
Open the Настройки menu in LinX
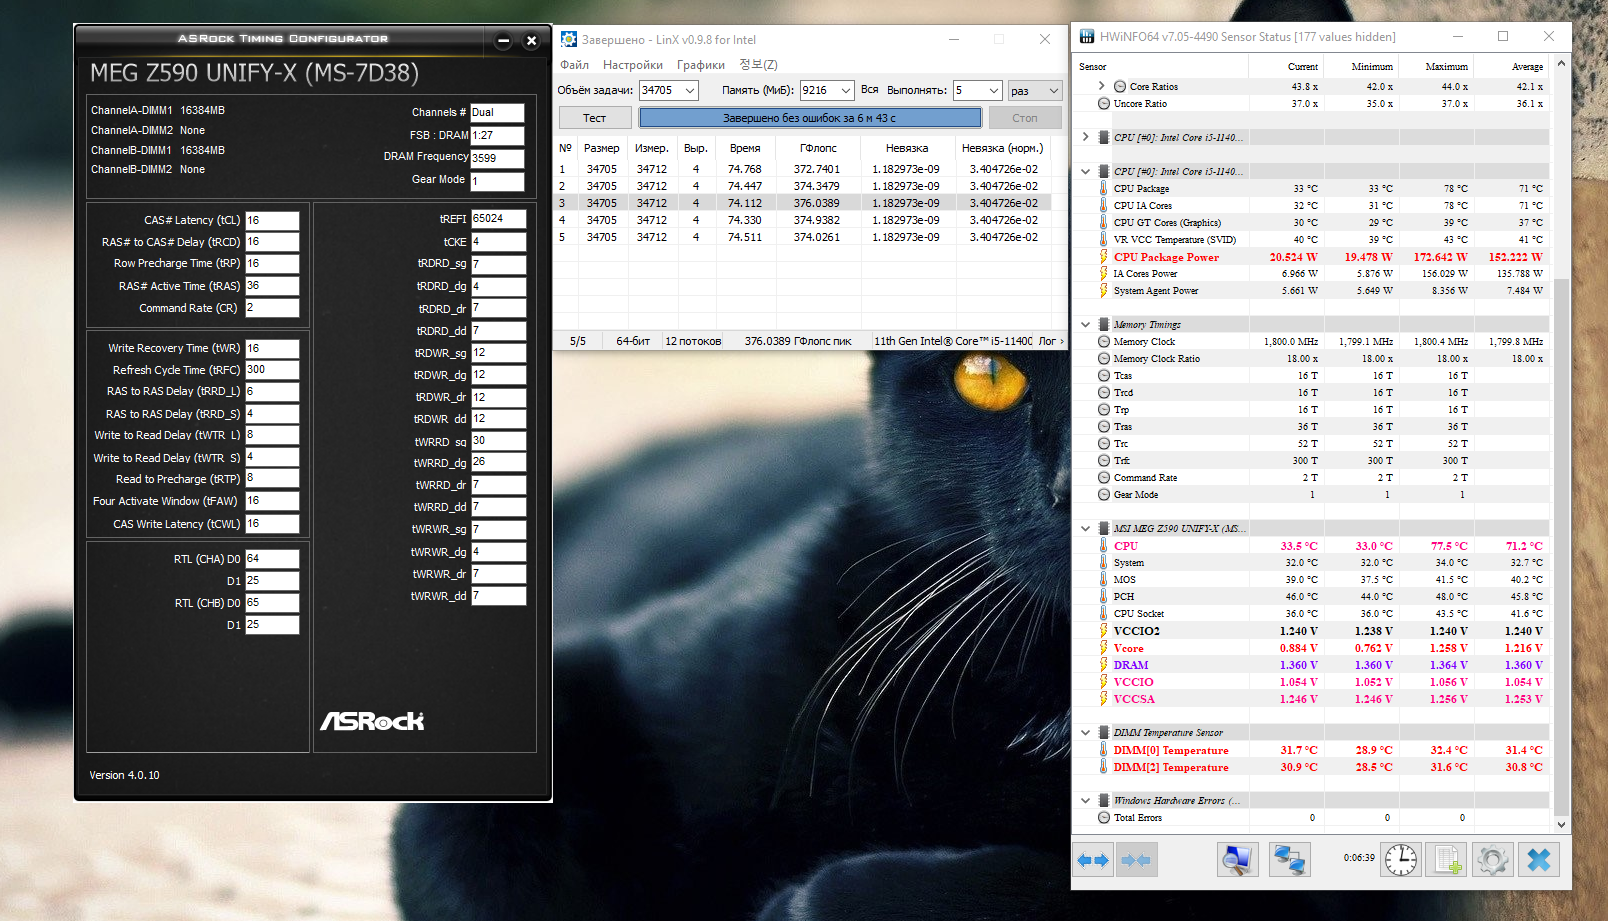(x=633, y=65)
